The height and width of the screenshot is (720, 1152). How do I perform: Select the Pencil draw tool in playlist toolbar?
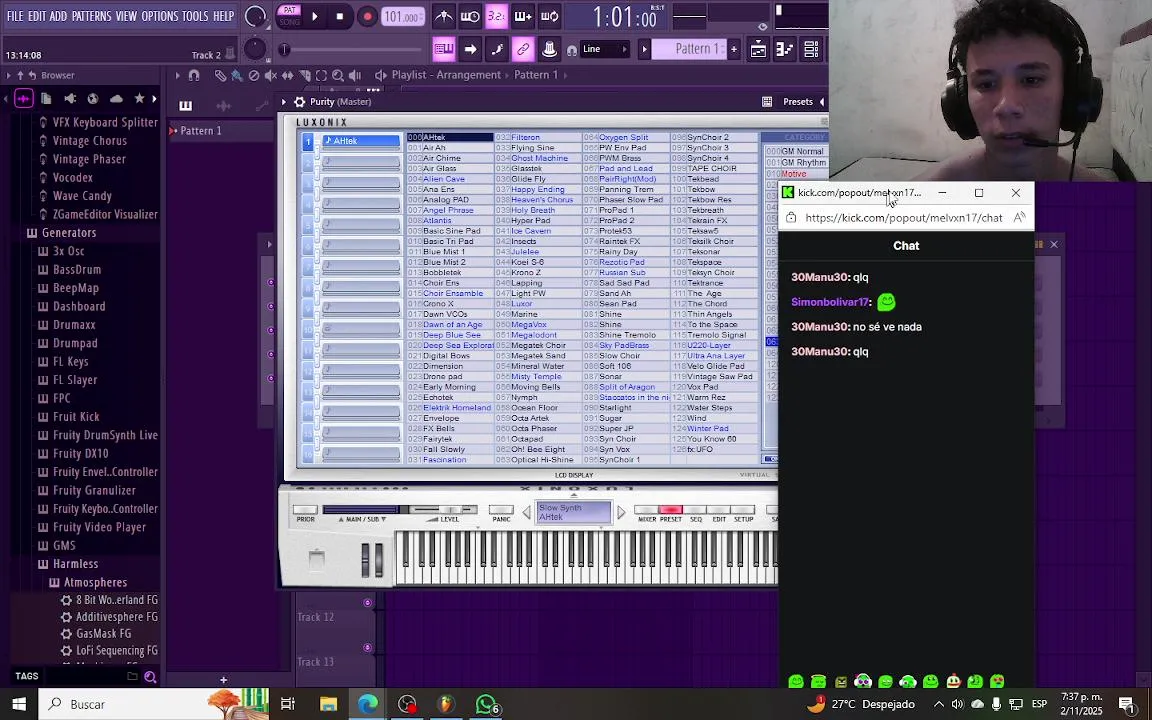click(220, 75)
